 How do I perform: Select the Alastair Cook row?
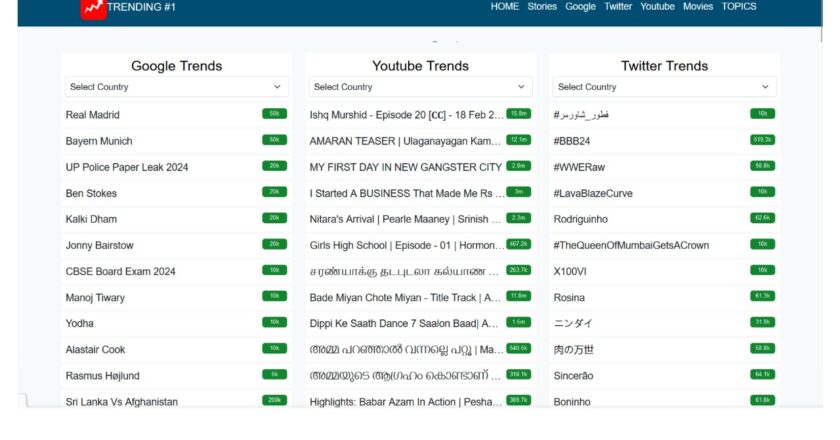click(177, 349)
